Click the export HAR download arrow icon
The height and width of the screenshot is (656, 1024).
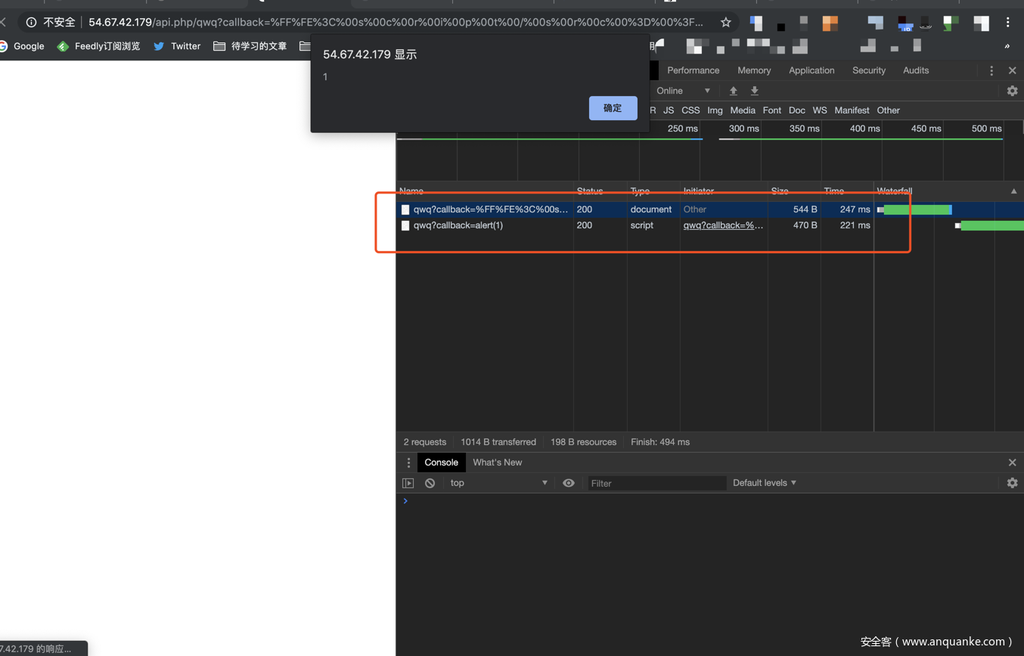click(755, 91)
